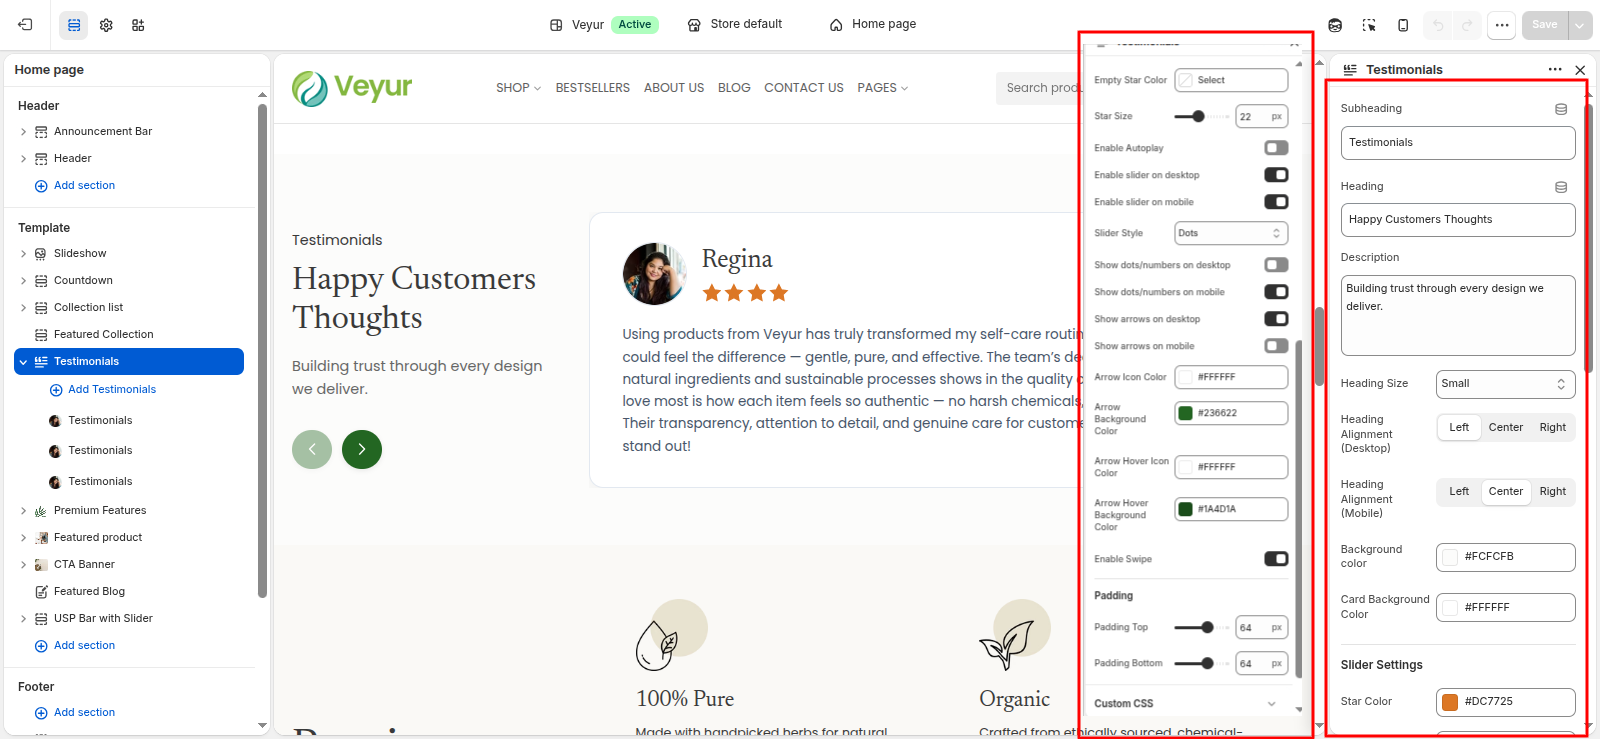Expand the Announcement Bar section
This screenshot has height=739, width=1600.
[24, 132]
